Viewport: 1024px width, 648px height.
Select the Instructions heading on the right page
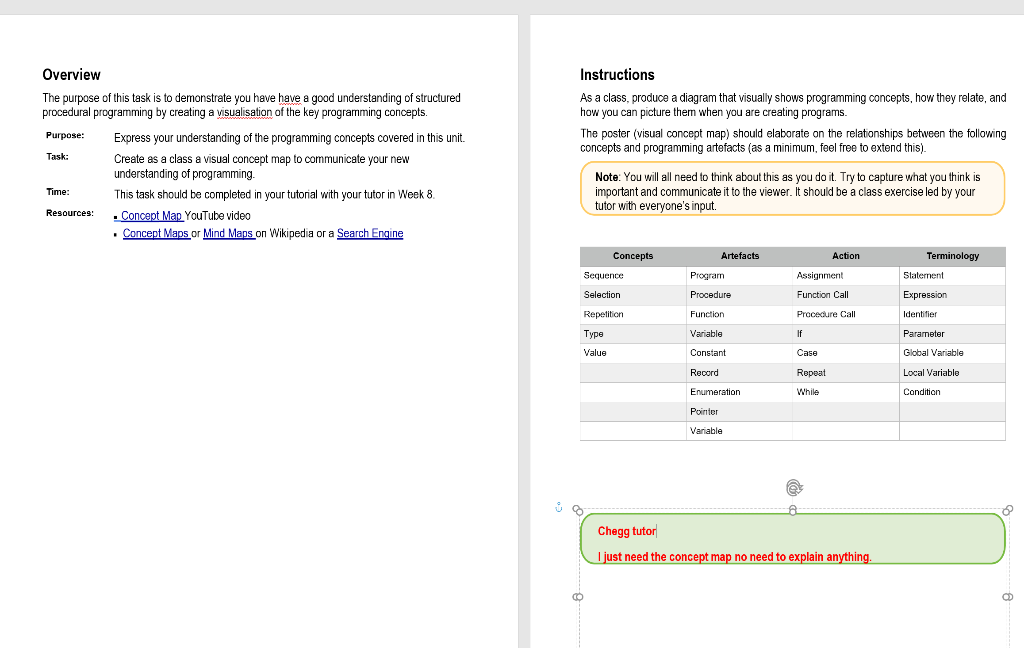click(x=617, y=74)
